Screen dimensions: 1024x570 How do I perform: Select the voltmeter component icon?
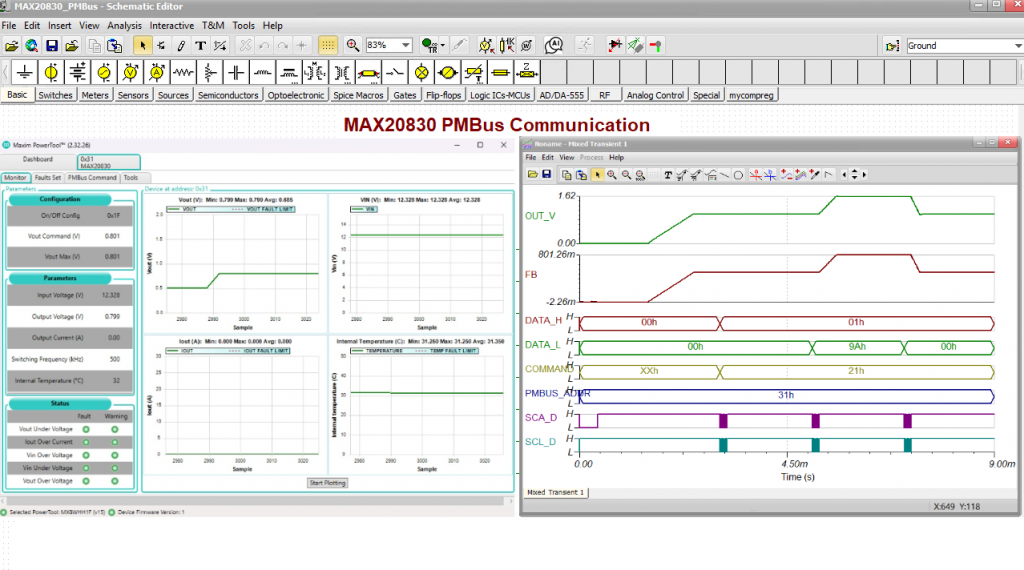129,73
